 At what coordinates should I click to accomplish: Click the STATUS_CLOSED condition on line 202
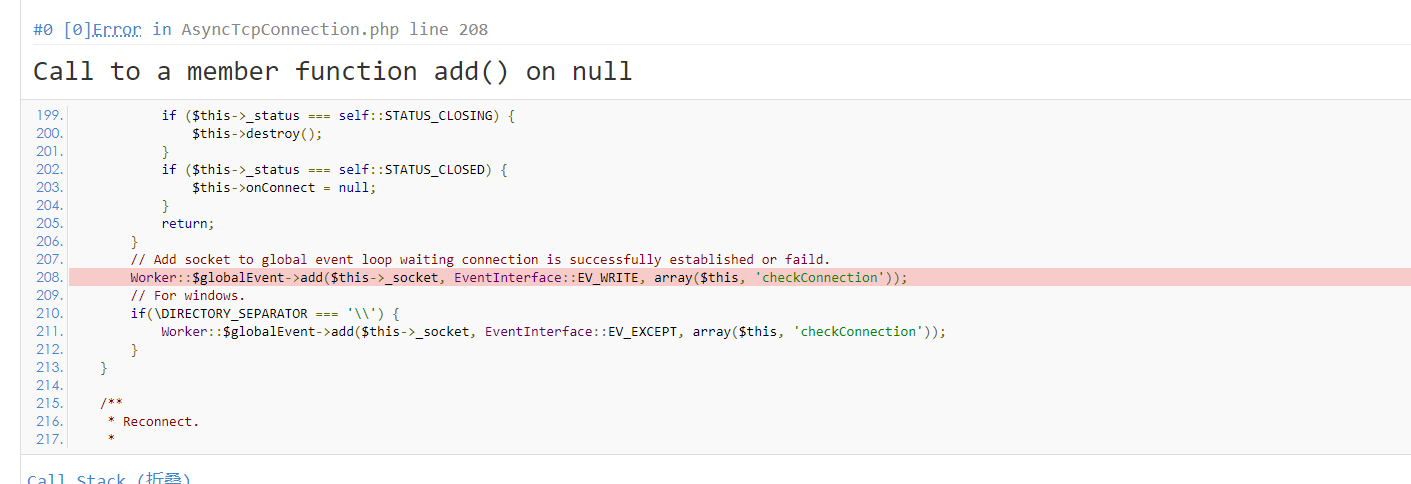(334, 169)
